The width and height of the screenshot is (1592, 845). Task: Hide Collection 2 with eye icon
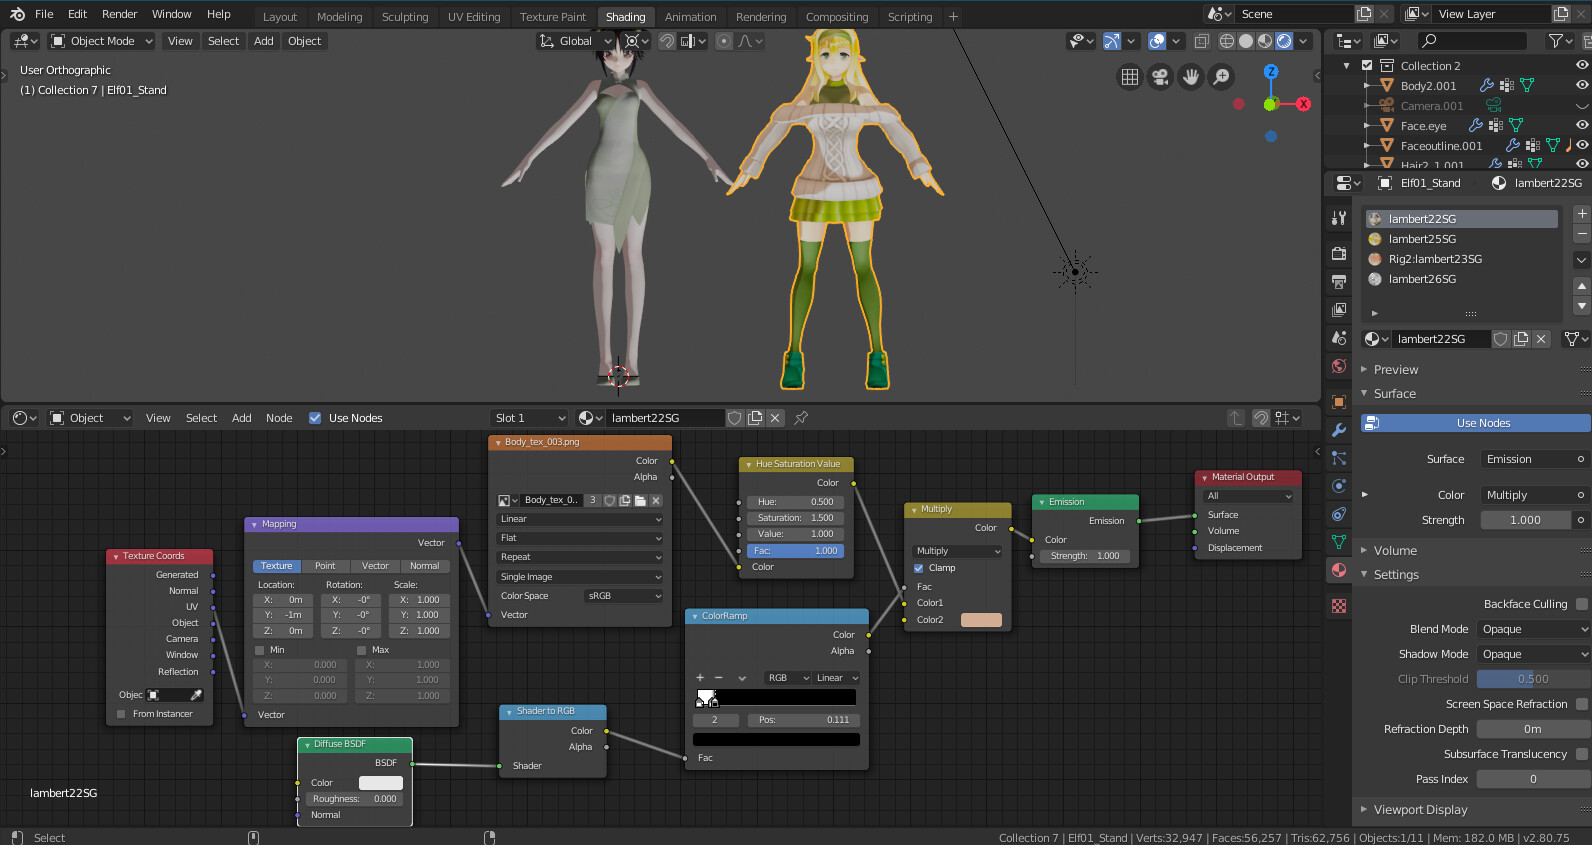pos(1582,65)
